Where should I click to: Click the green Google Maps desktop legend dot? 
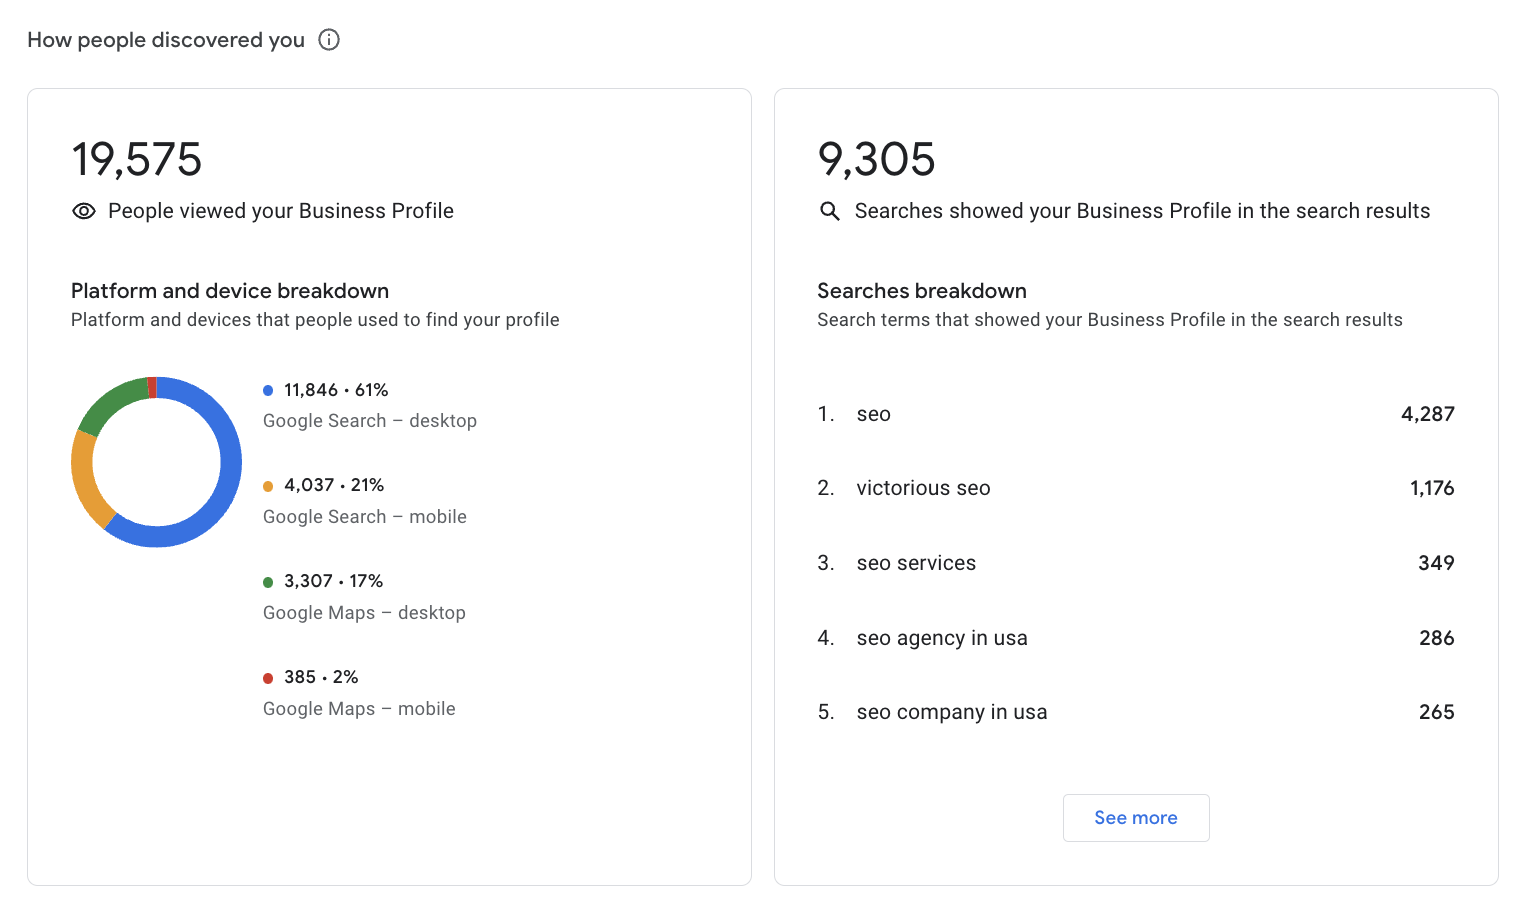coord(268,583)
